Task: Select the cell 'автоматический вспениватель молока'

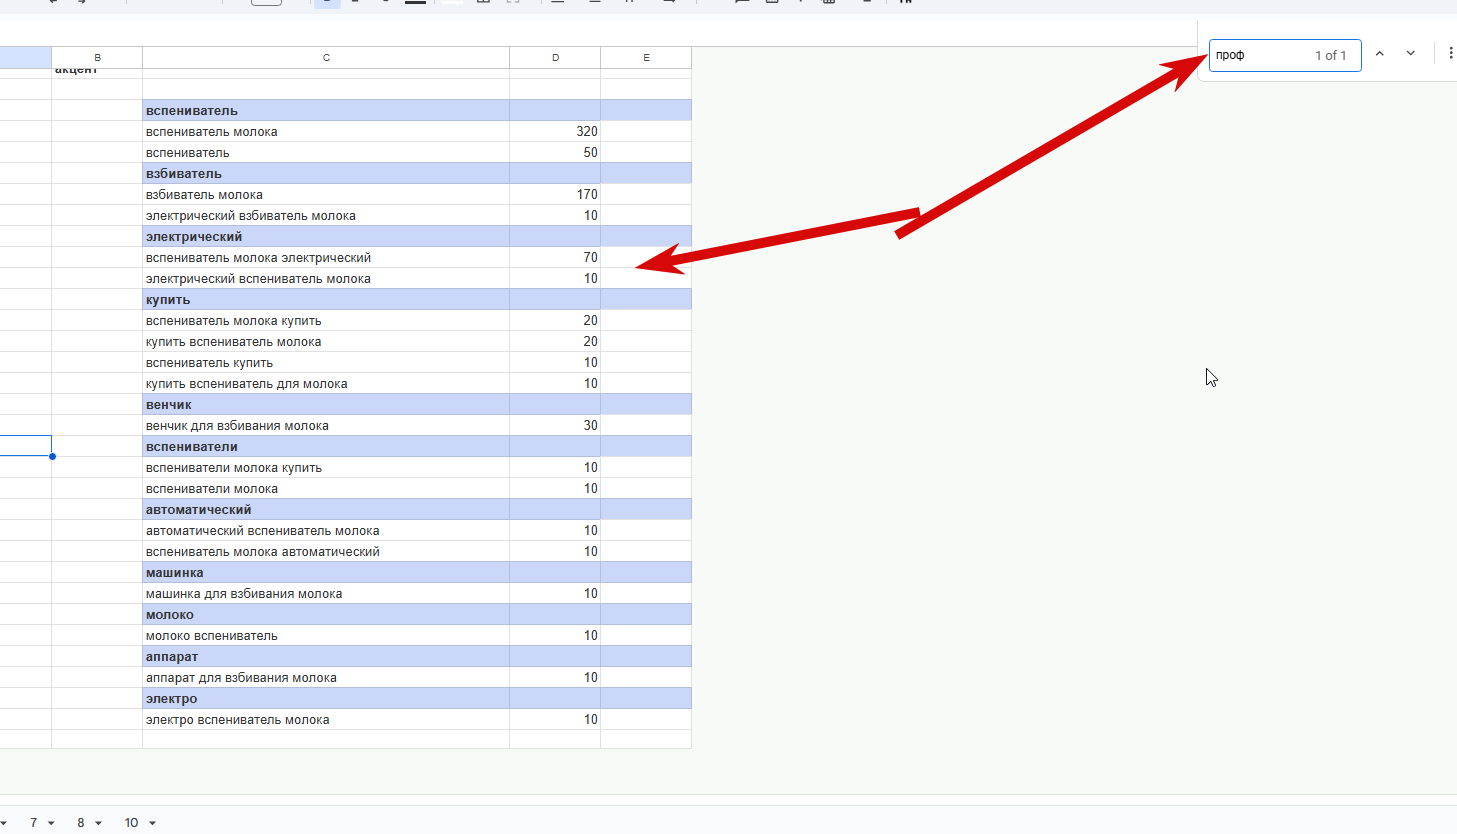Action: [x=326, y=531]
